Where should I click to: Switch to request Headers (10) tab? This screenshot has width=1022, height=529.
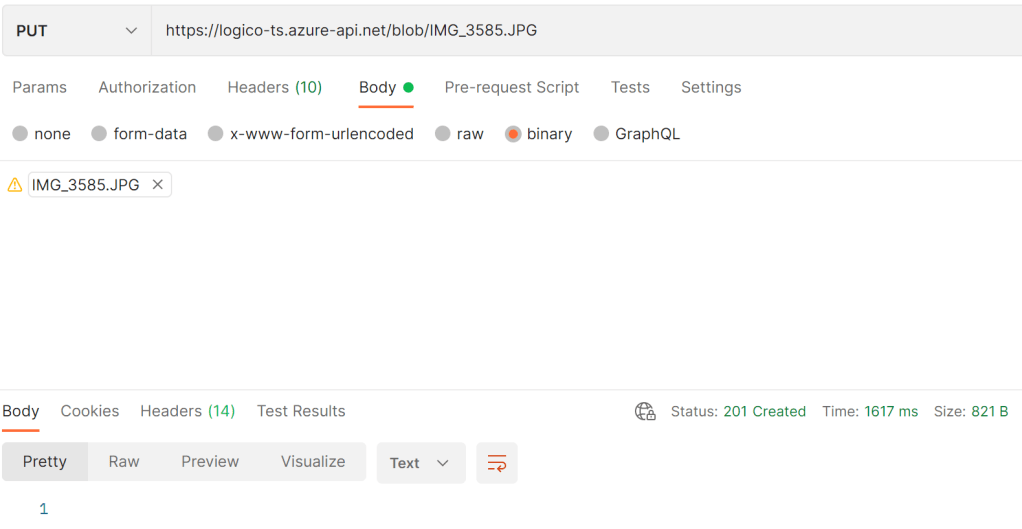[x=275, y=87]
